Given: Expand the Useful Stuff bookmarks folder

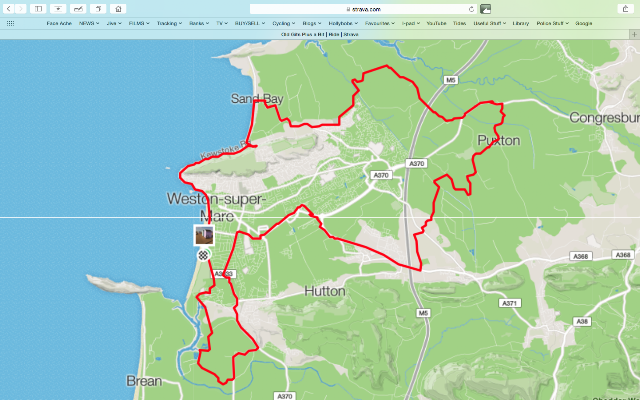Looking at the screenshot, I should (x=489, y=23).
